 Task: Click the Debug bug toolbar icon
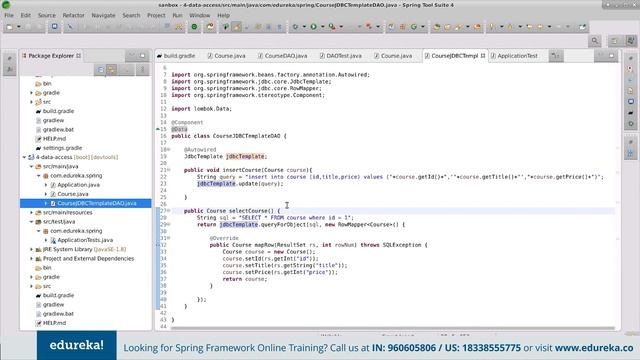(295, 27)
